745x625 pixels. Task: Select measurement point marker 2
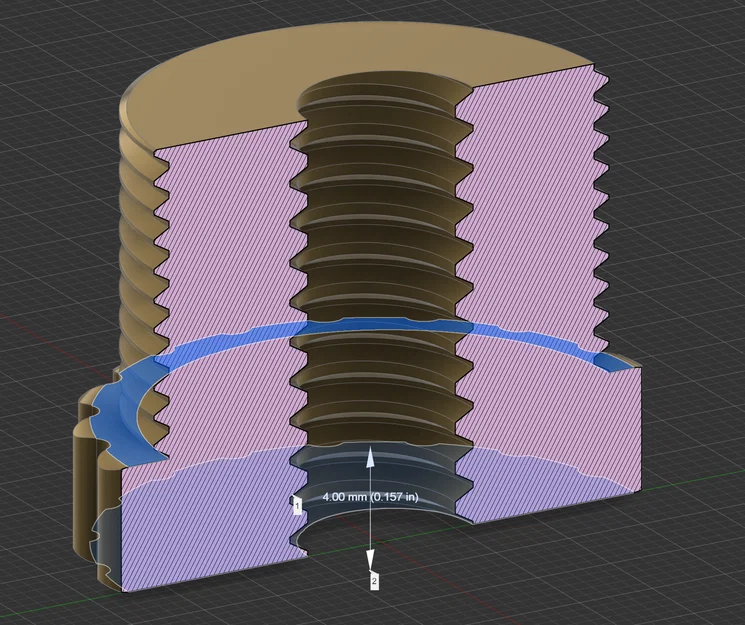[x=374, y=581]
